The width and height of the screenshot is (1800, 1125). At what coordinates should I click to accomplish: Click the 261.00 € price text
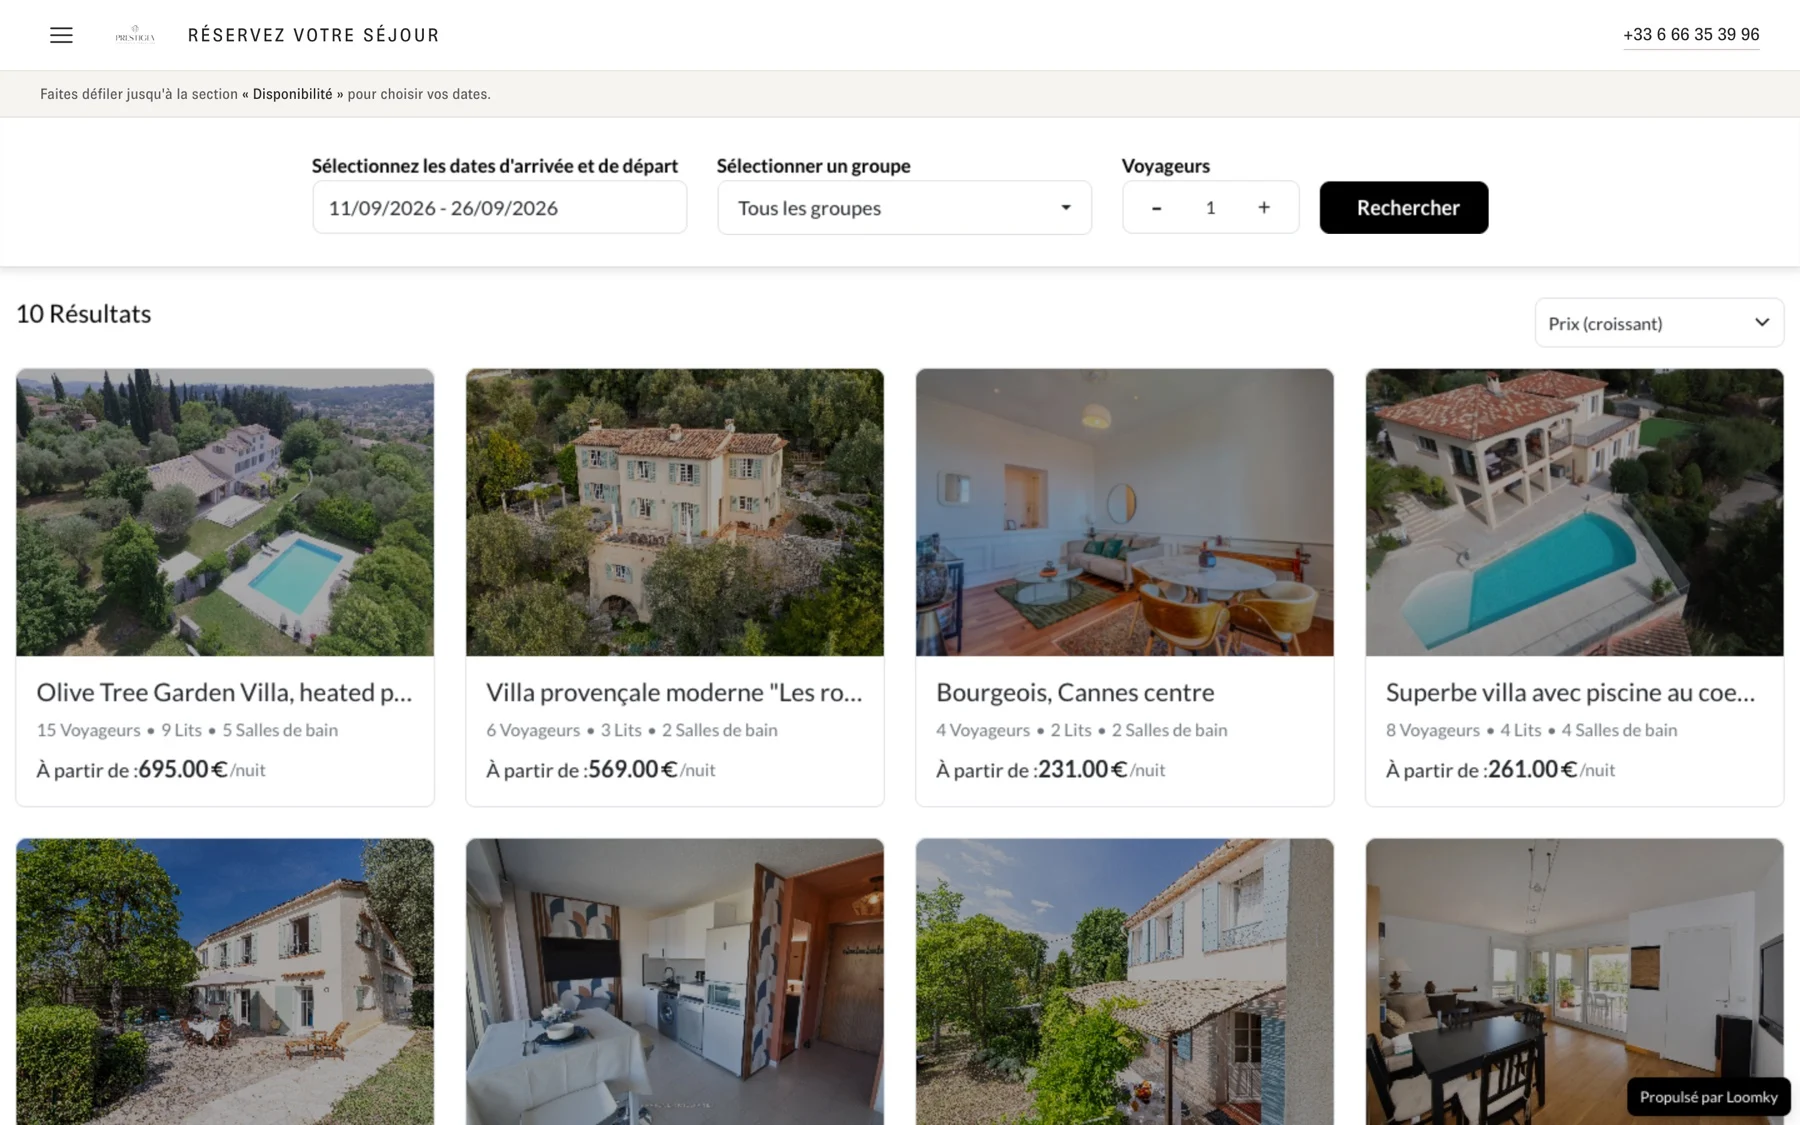click(1533, 769)
